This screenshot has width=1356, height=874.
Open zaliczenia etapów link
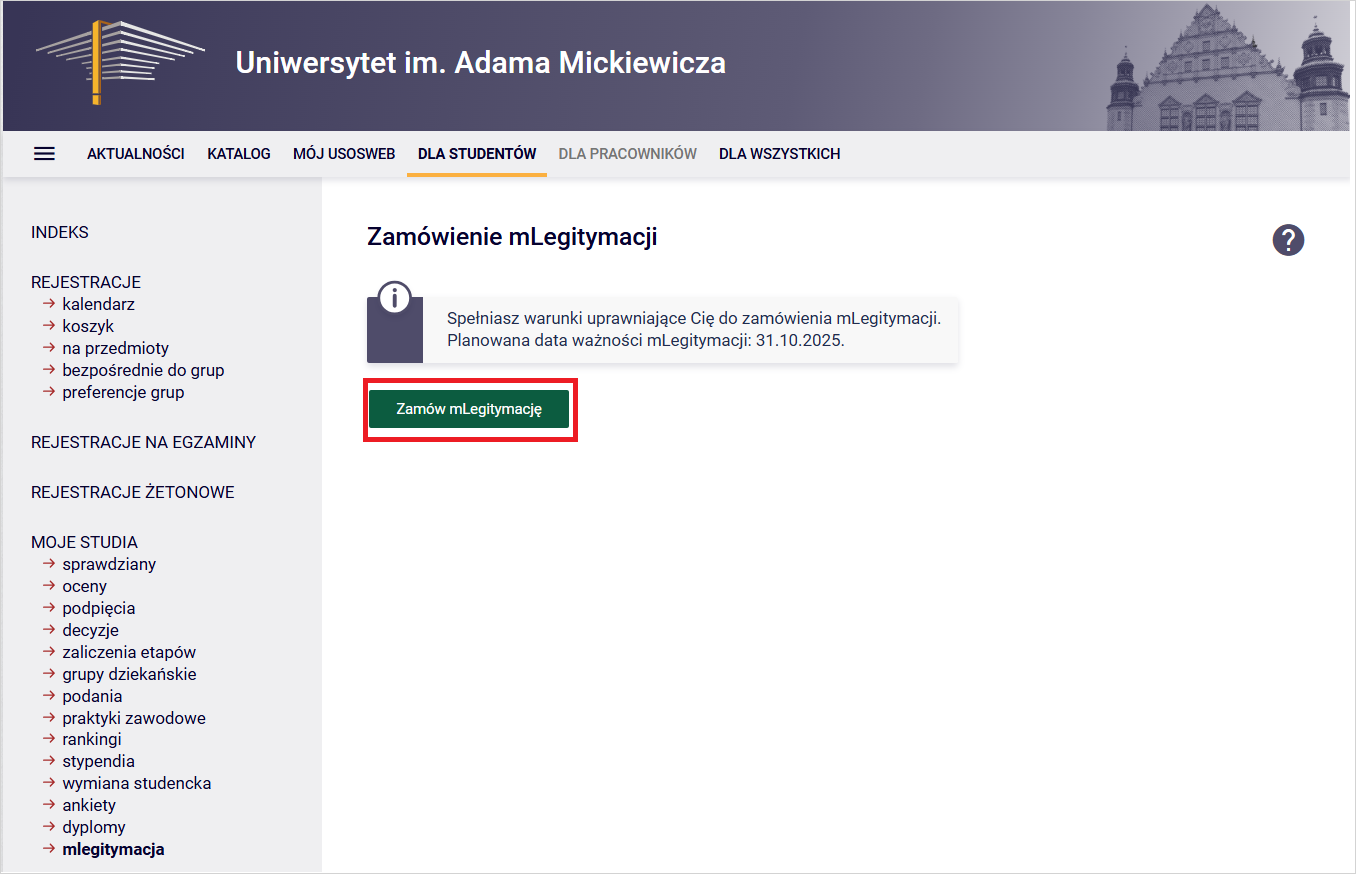click(x=129, y=652)
